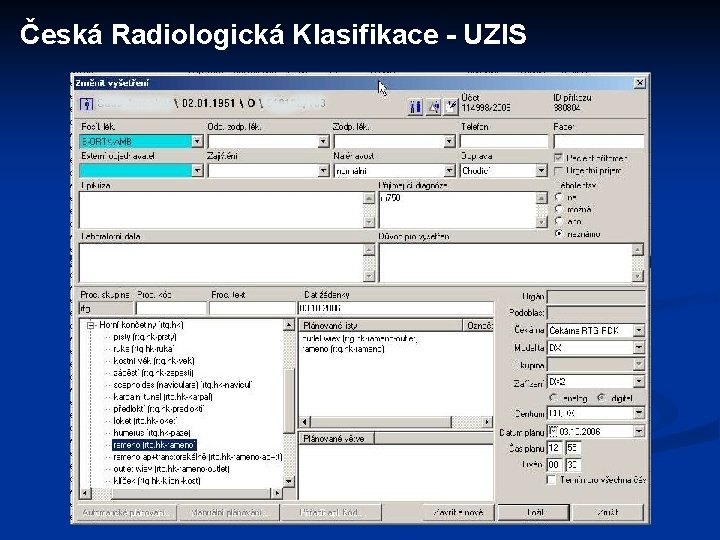
Task: Click the Automatické plánování button
Action: tap(125, 512)
